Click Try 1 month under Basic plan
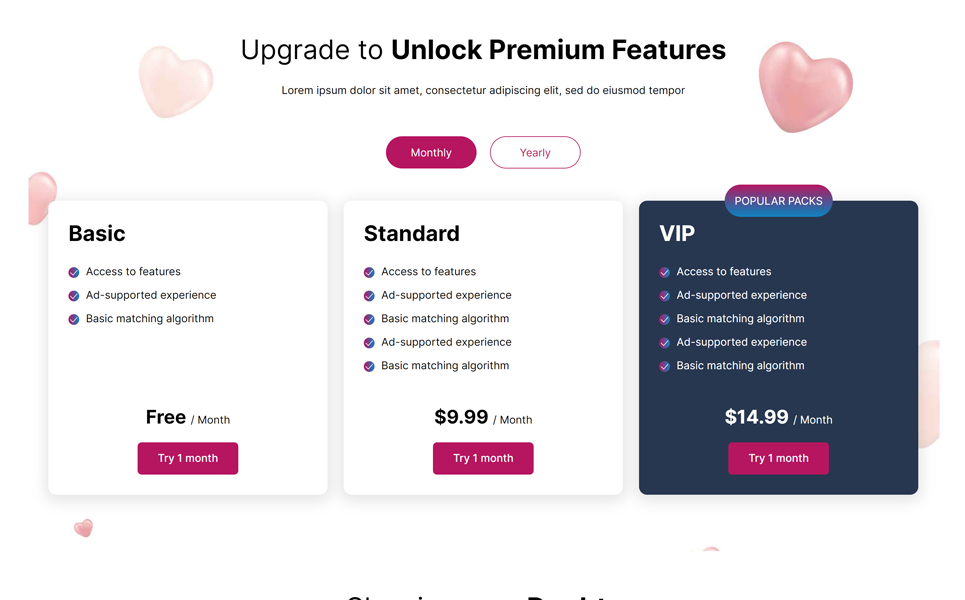The image size is (965, 600). tap(188, 458)
